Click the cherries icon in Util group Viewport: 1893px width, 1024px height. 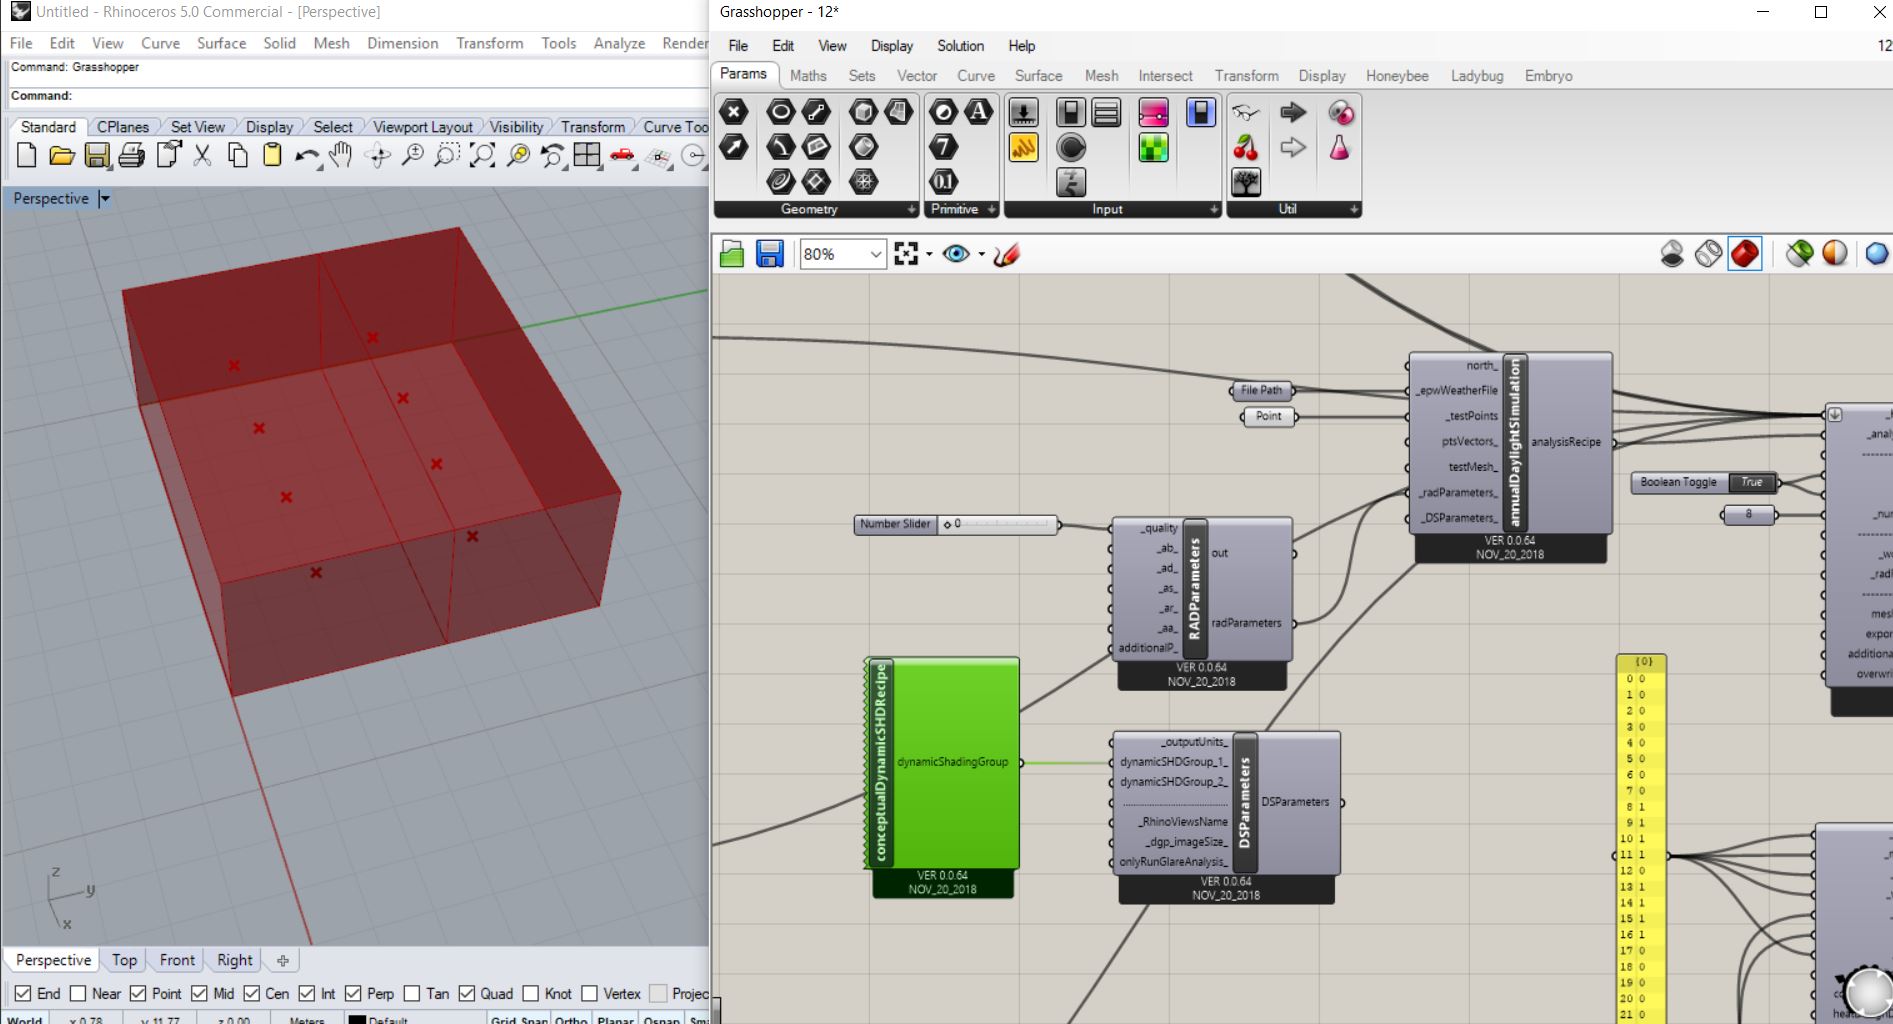tap(1246, 147)
